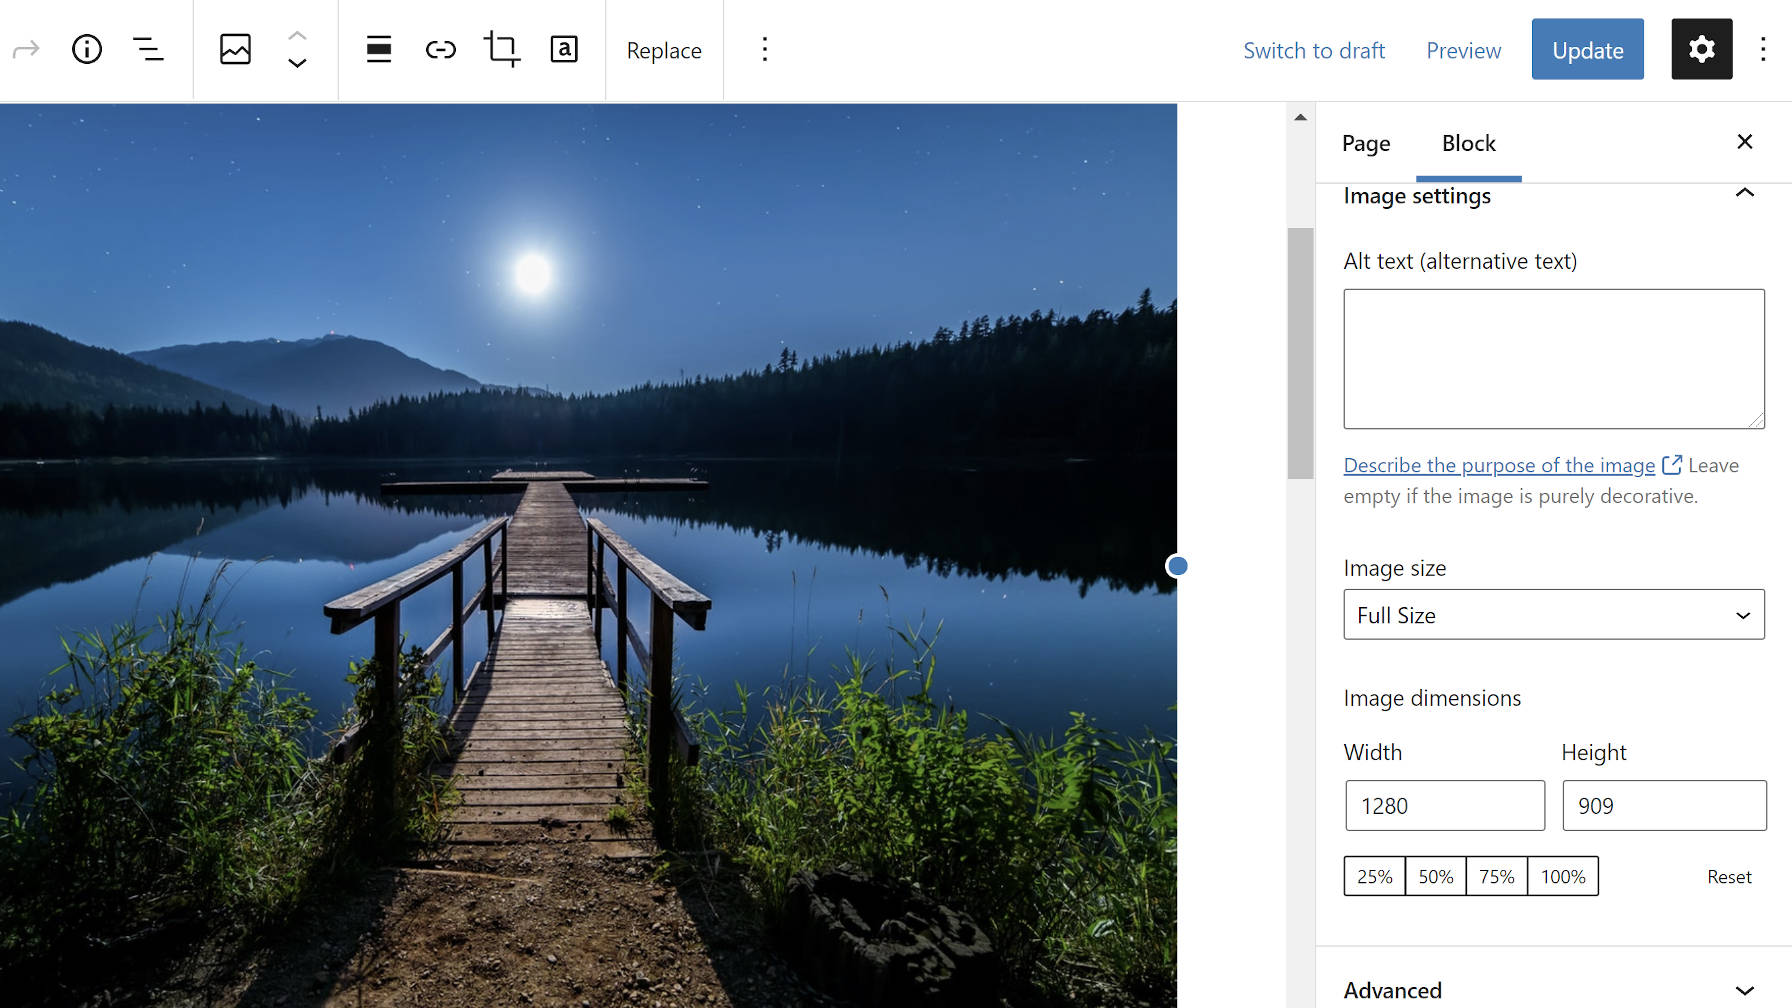Click the Preview button
The image size is (1792, 1008).
tap(1463, 50)
